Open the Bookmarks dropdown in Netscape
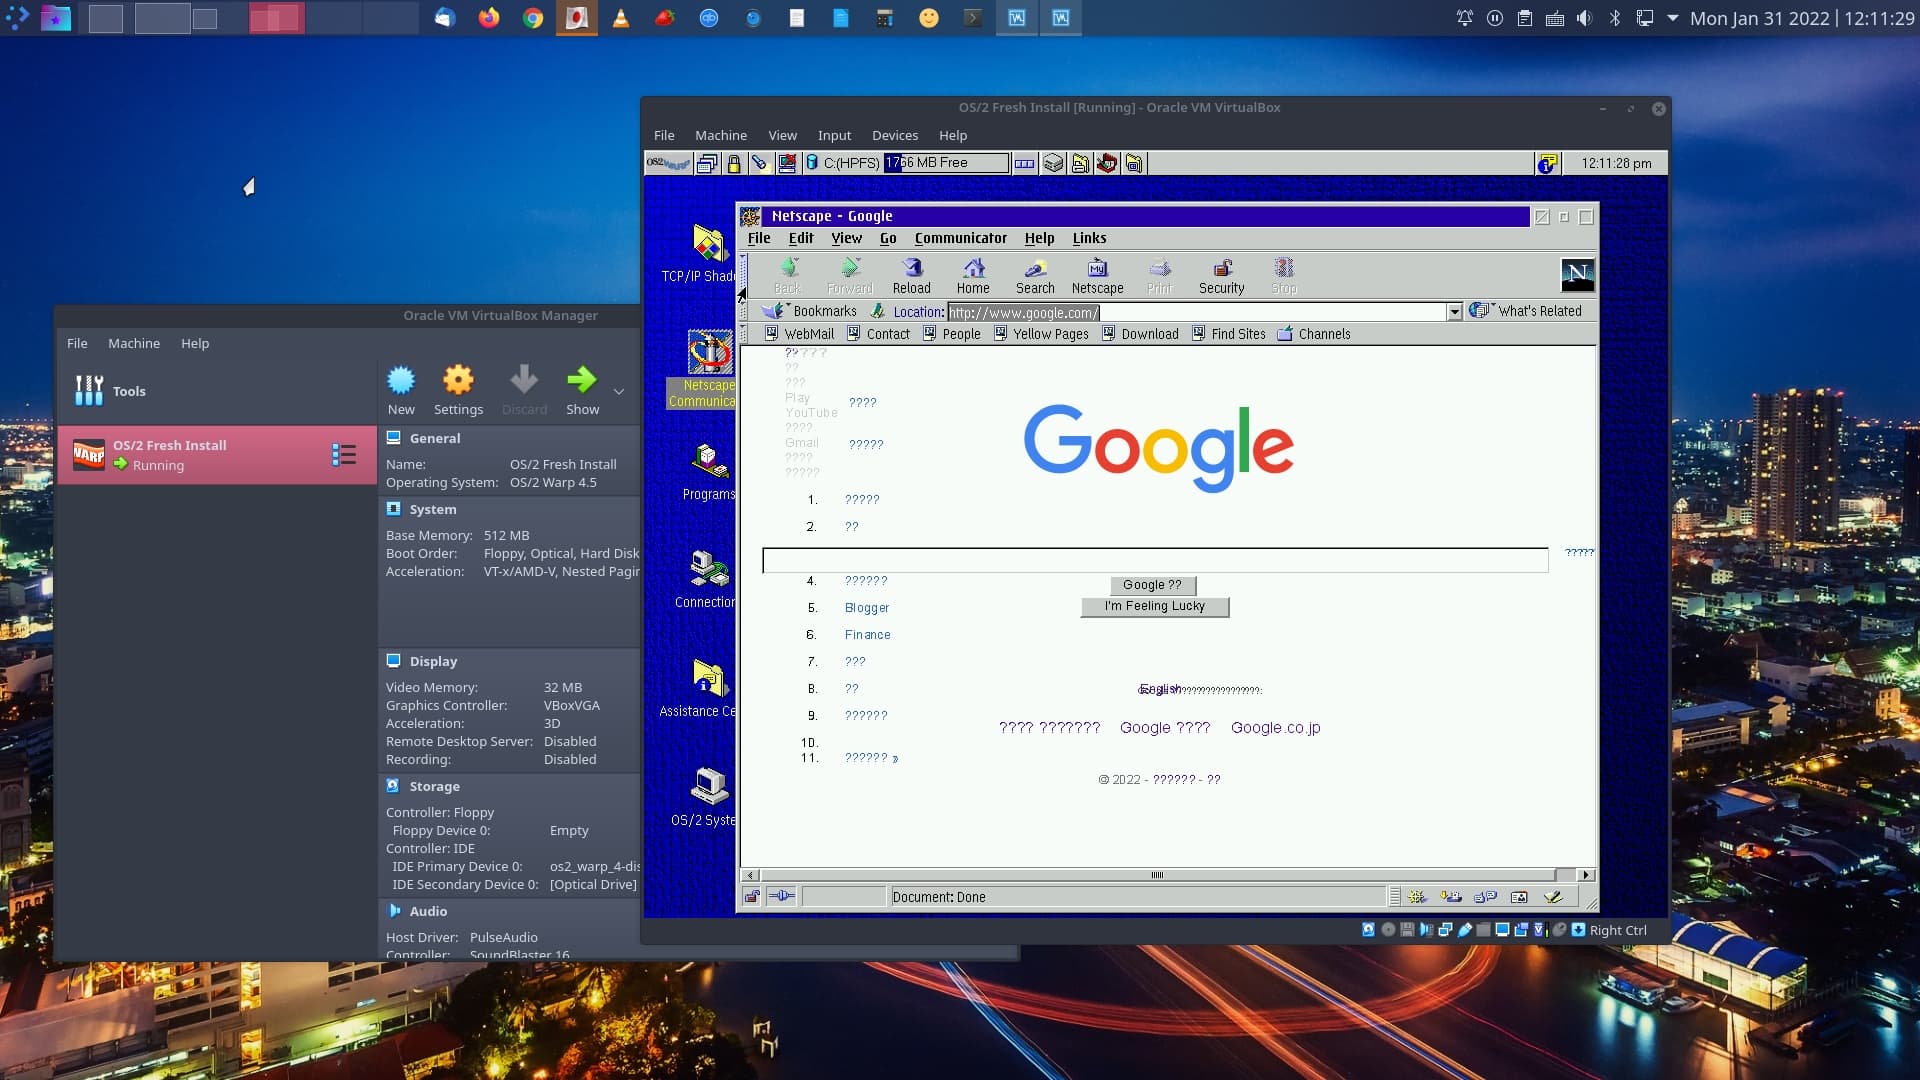This screenshot has width=1920, height=1080. (811, 311)
